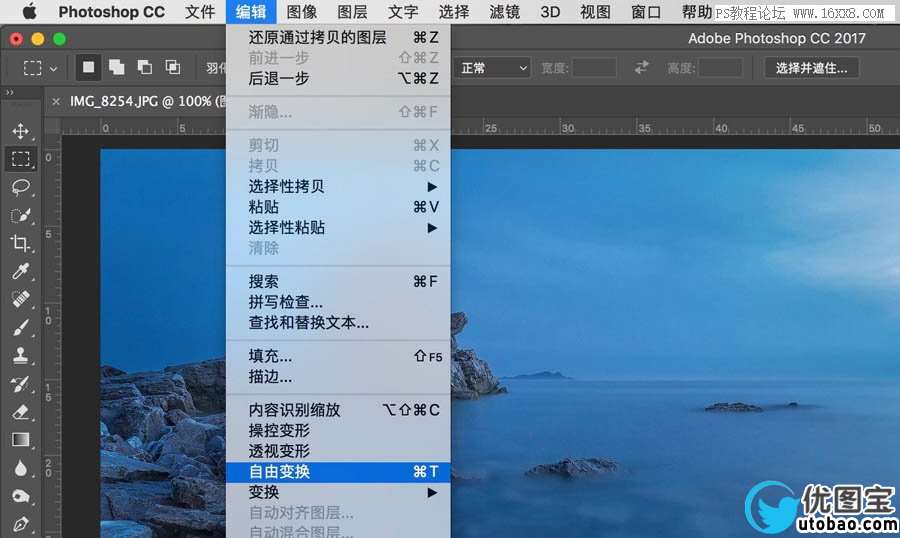The image size is (900, 538).
Task: Click the swap width and height arrows
Action: (641, 68)
